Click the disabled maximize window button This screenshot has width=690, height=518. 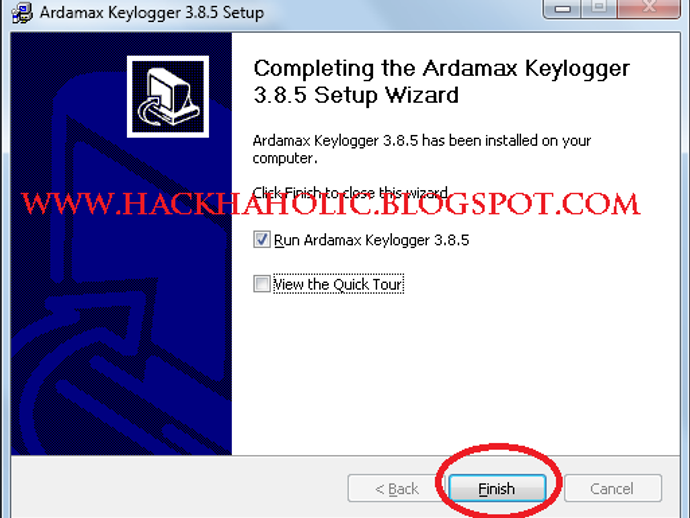click(x=598, y=8)
